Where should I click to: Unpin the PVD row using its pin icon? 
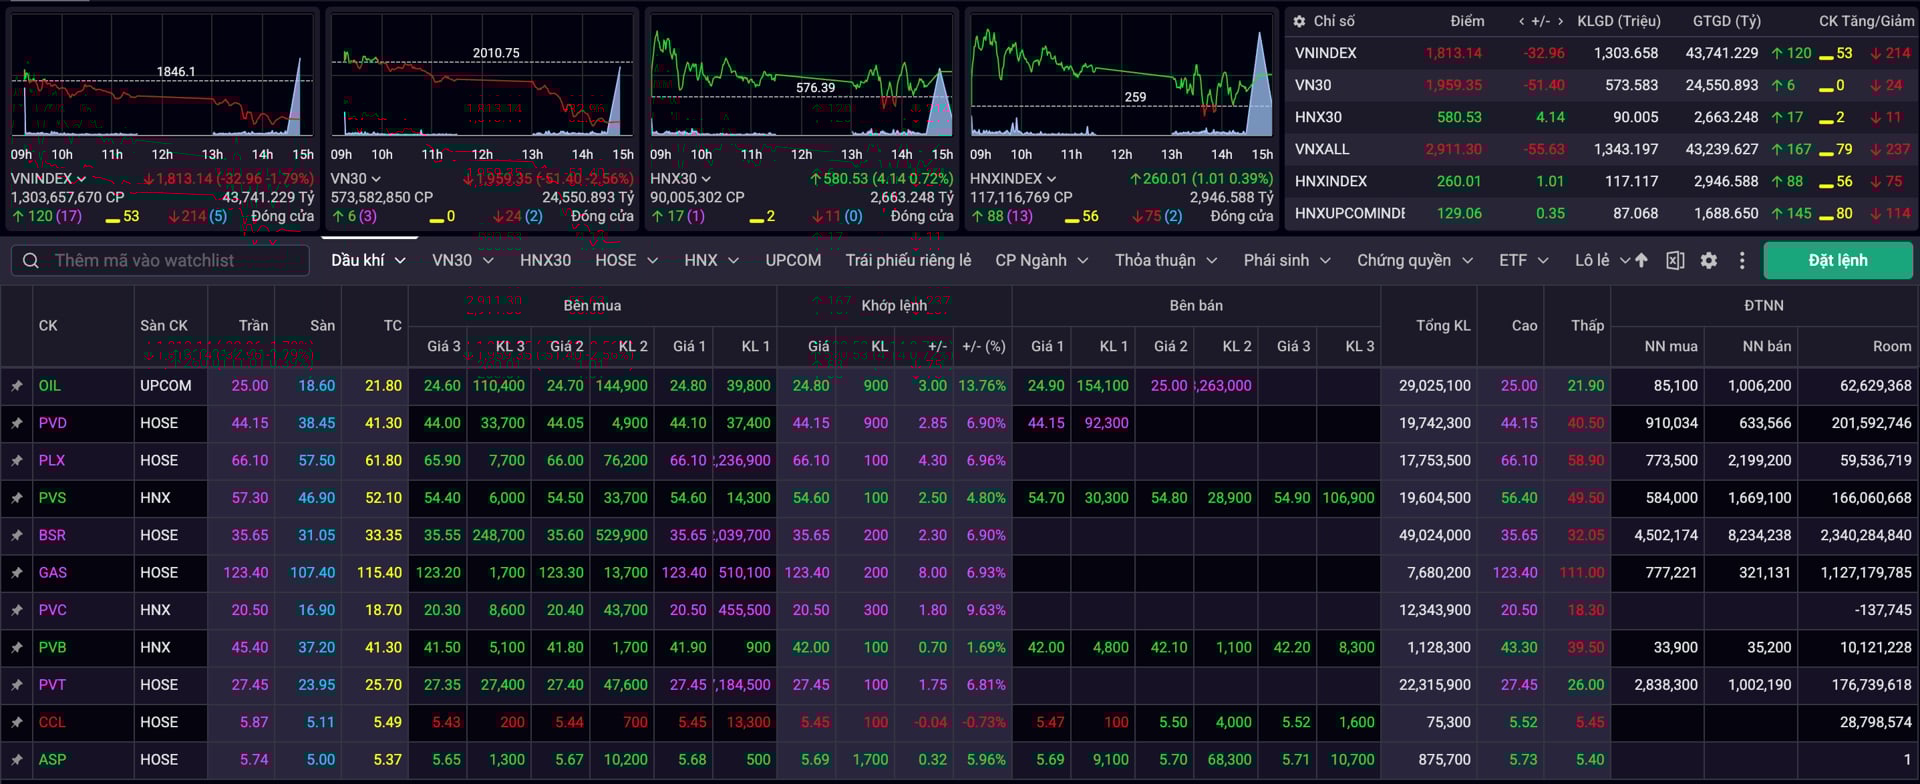coord(17,423)
